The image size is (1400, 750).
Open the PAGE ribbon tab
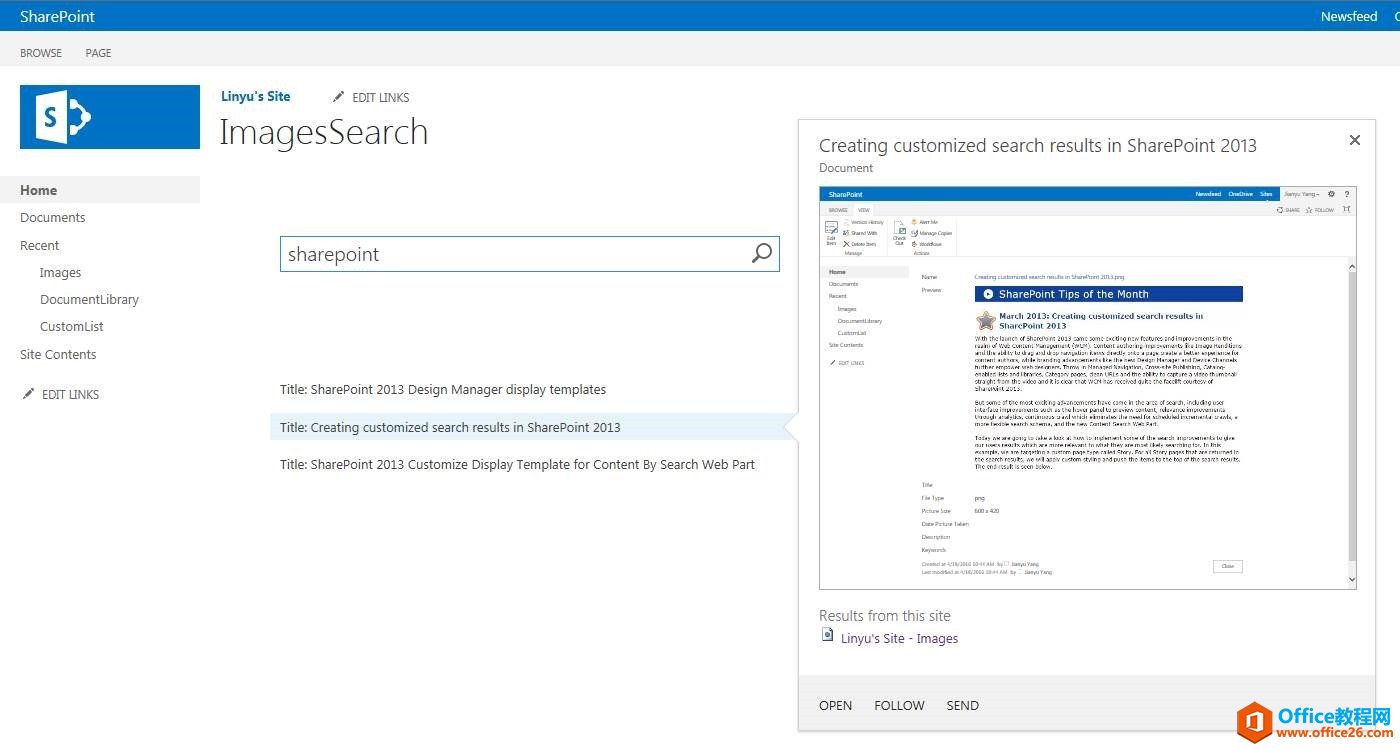98,53
